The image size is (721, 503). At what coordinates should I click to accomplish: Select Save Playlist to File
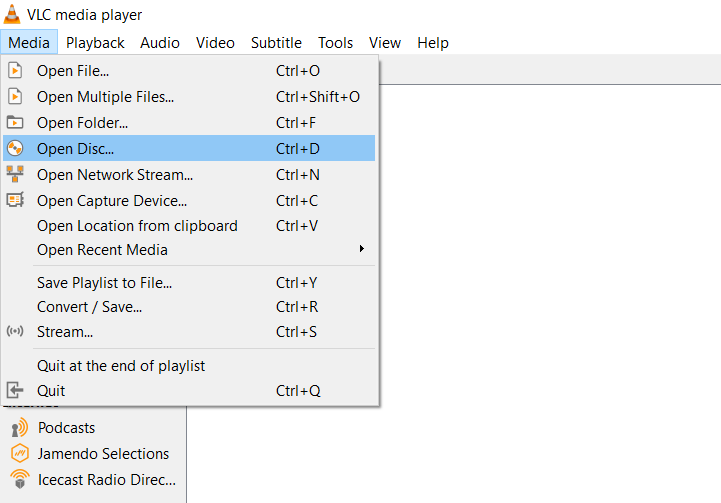tap(104, 283)
